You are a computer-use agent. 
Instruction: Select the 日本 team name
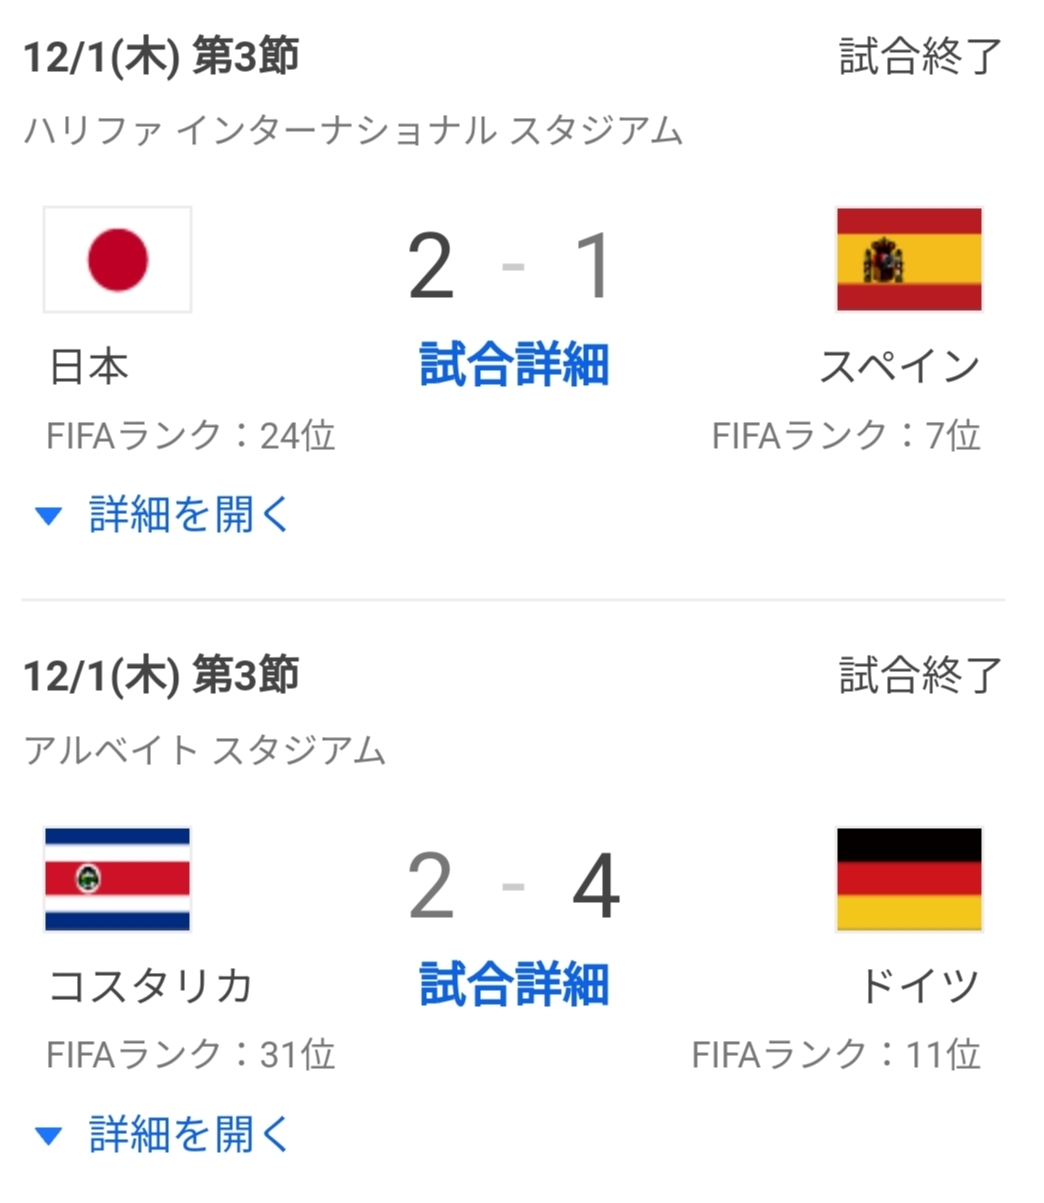tap(89, 367)
